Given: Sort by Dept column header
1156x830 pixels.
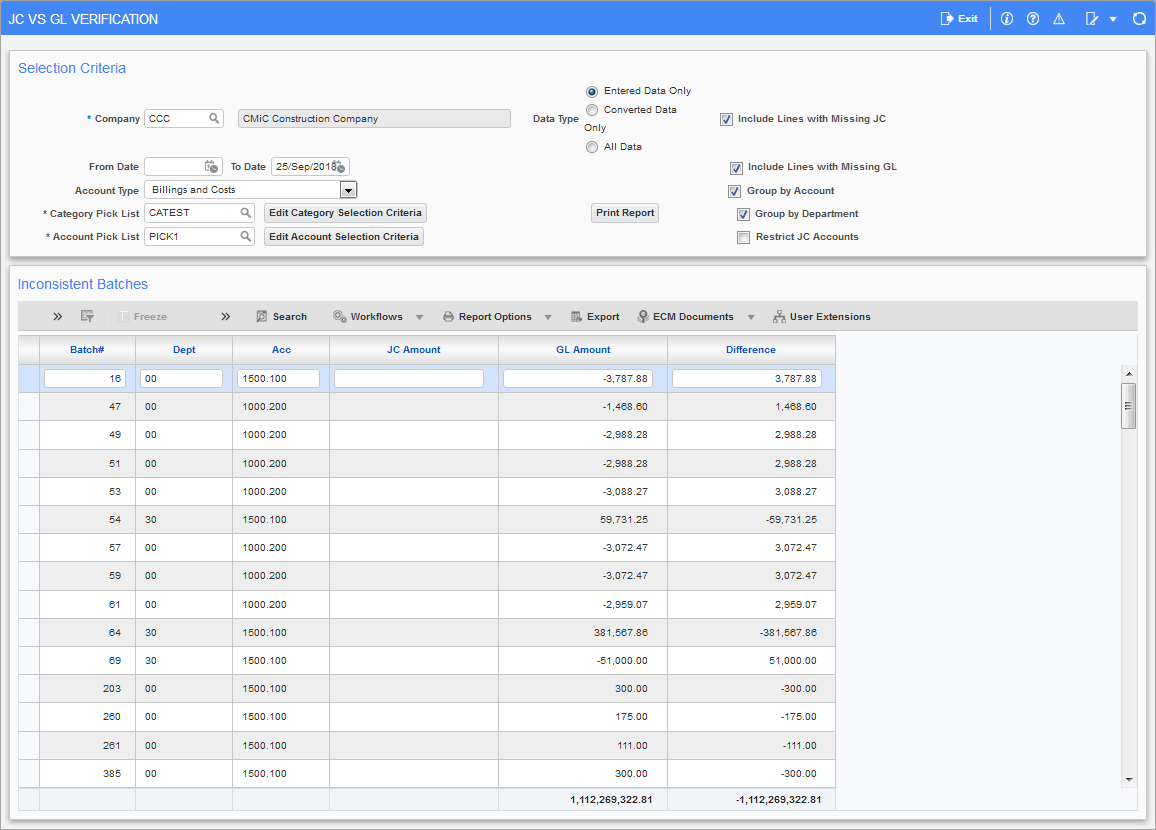Looking at the screenshot, I should pyautogui.click(x=184, y=349).
